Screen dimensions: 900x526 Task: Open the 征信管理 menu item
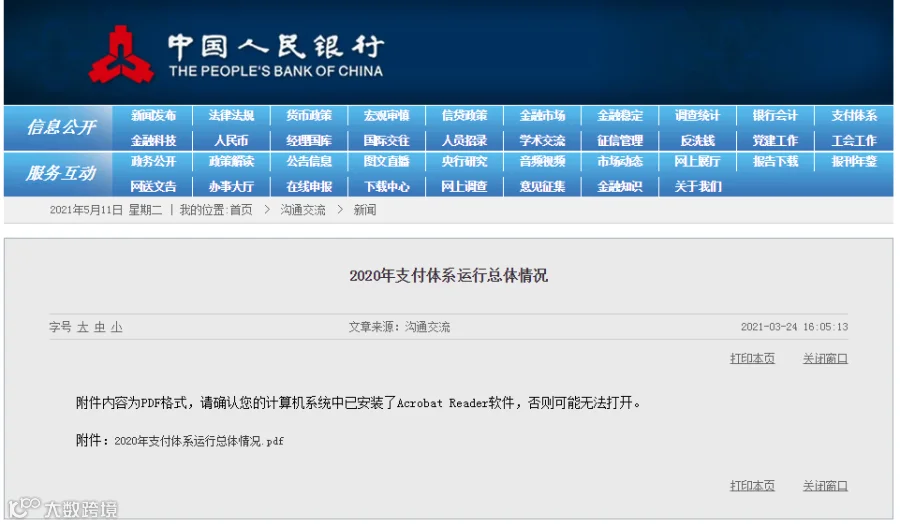620,141
